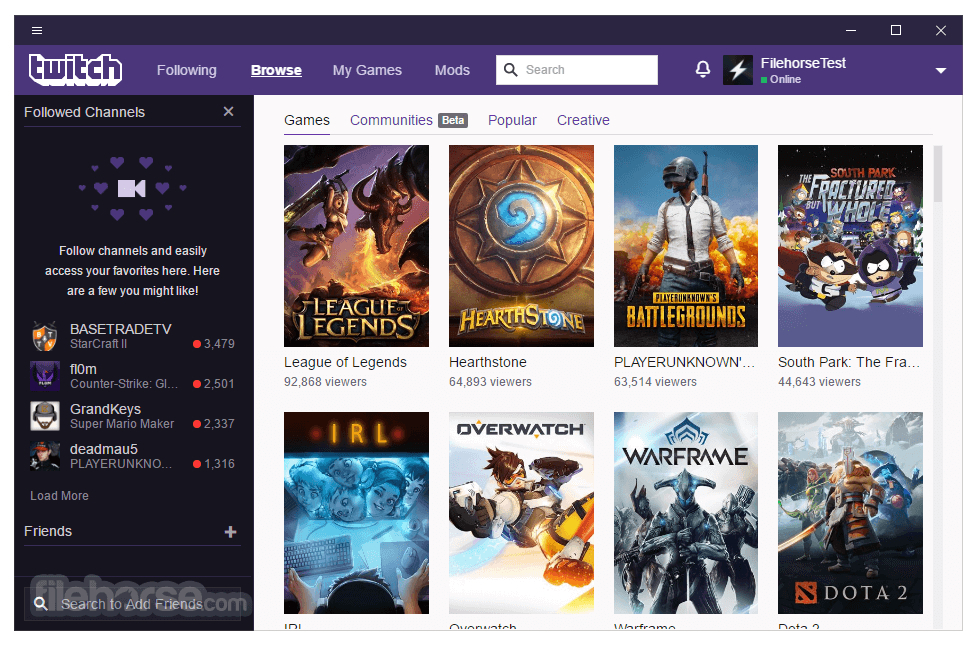Click the Friends section header
Screen dimensions: 979x647
point(48,531)
